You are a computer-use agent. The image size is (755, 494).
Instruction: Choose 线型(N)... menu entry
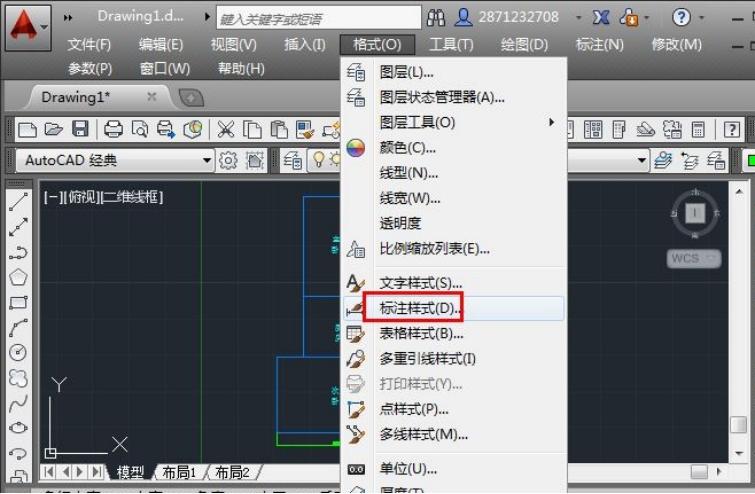point(453,173)
